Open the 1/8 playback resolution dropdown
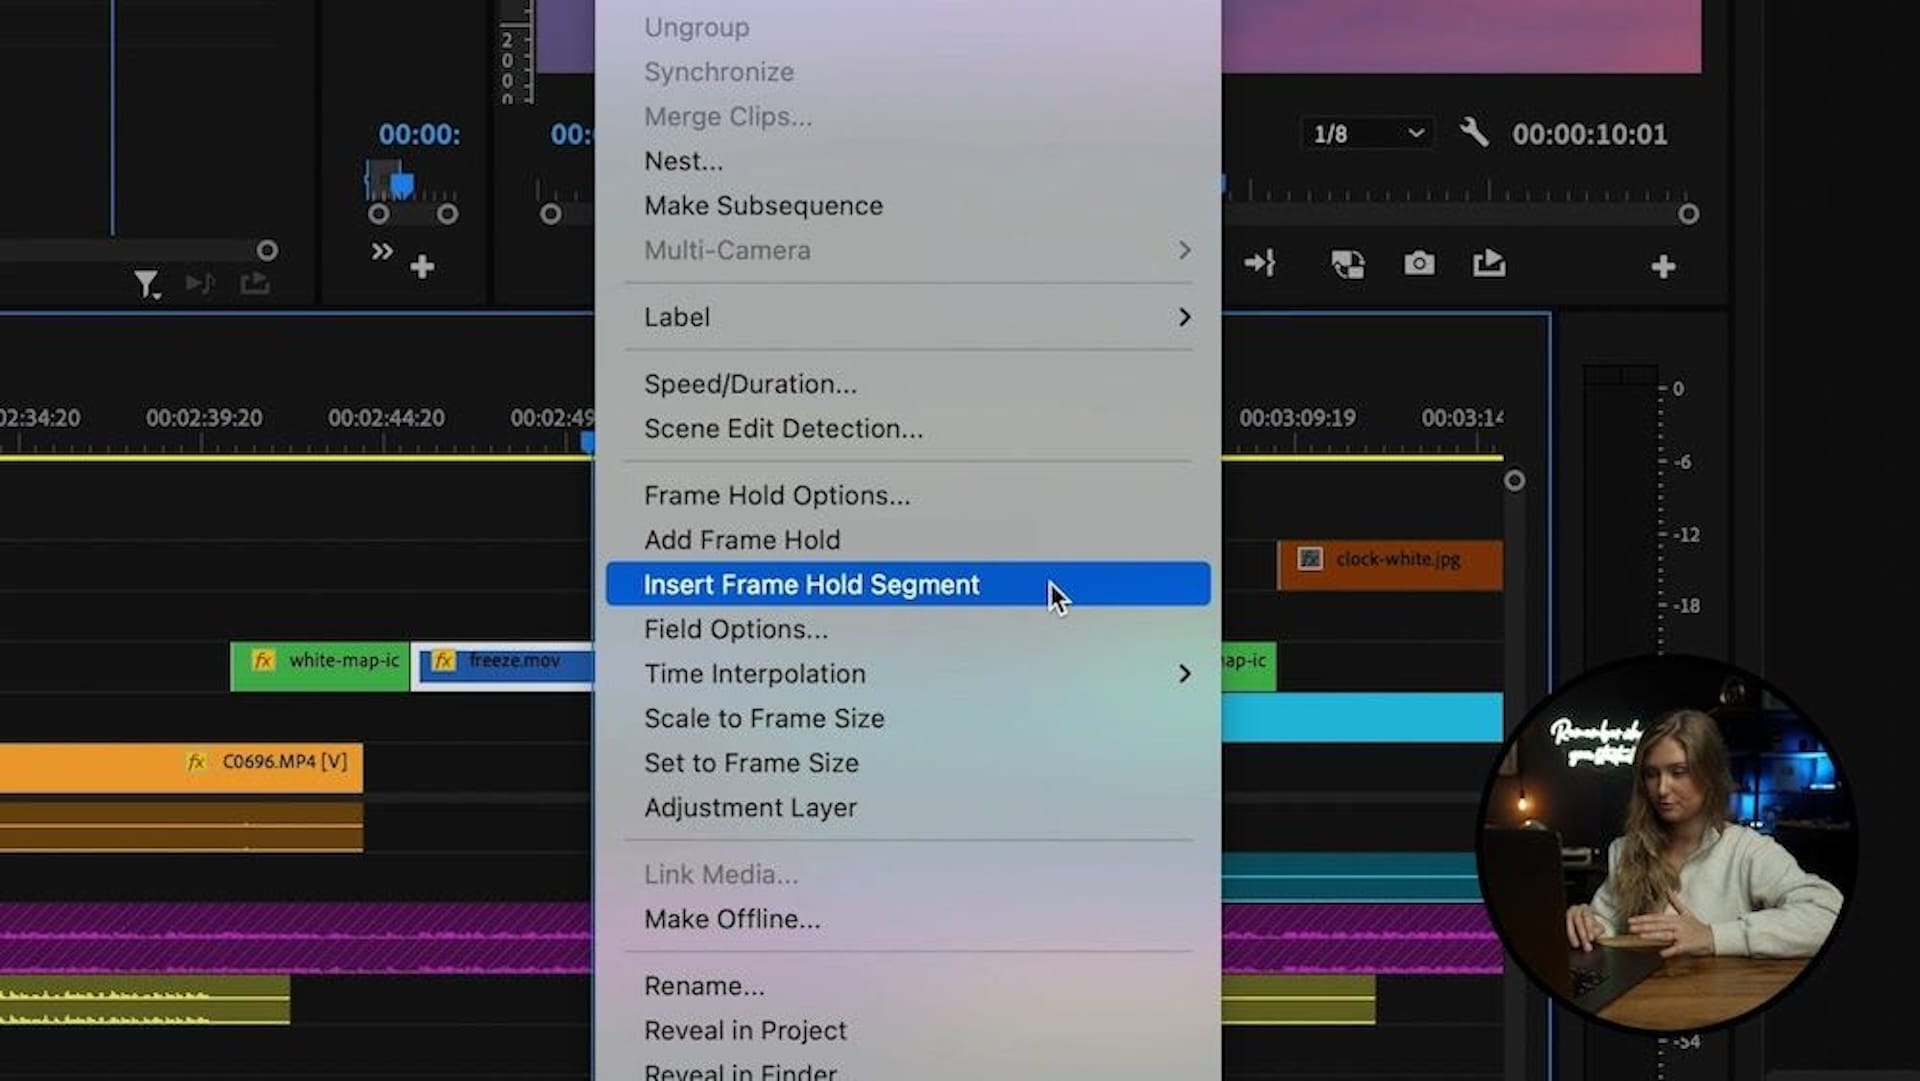The height and width of the screenshot is (1081, 1920). coord(1366,134)
